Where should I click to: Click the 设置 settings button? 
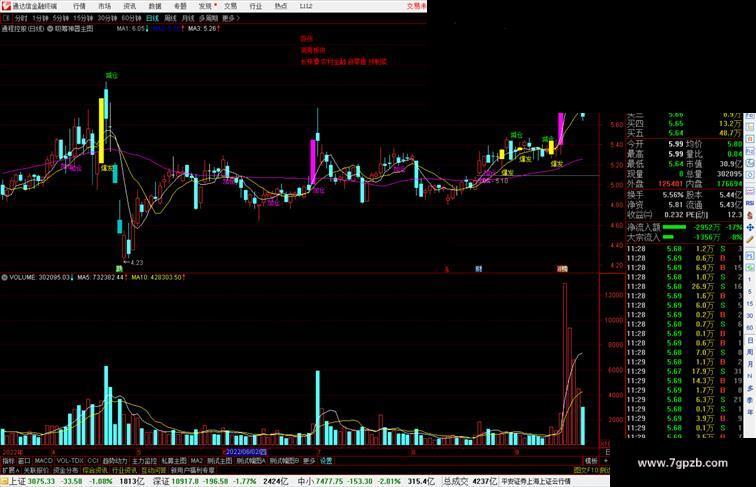(x=326, y=461)
